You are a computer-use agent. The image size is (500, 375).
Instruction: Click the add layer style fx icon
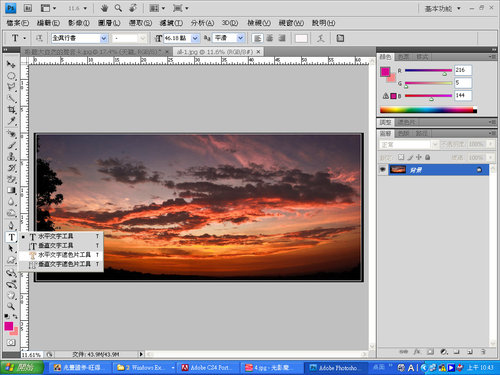point(417,352)
